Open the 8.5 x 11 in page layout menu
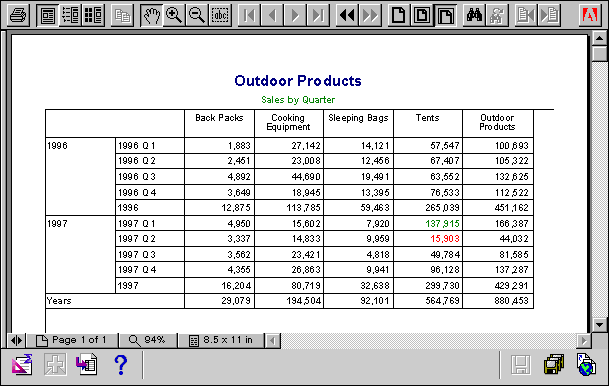Screen dimensions: 609x386 [x=221, y=341]
